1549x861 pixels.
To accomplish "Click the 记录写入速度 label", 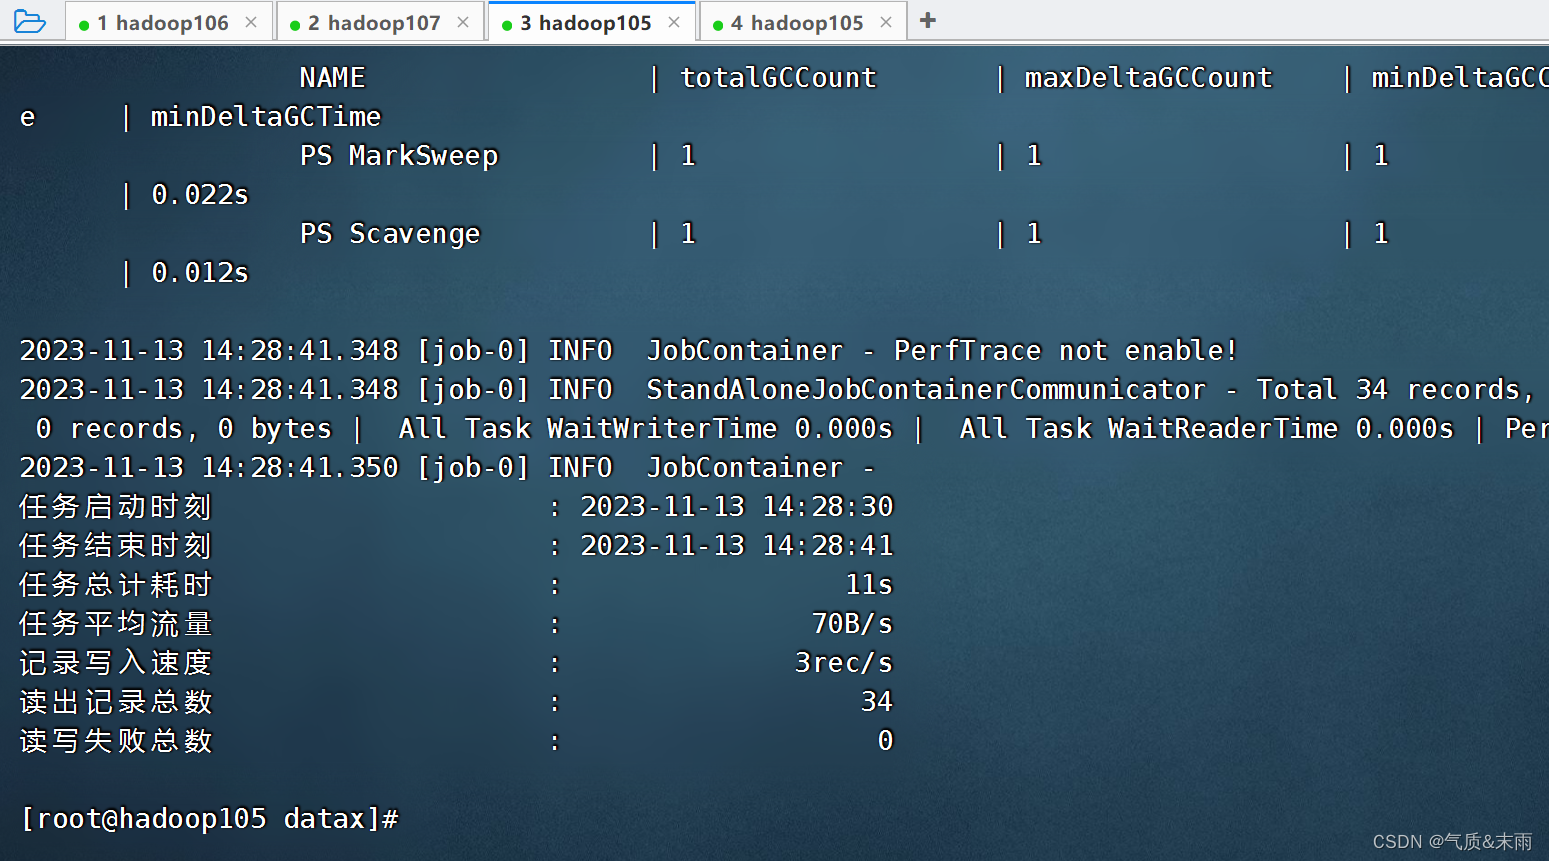I will coord(116,663).
